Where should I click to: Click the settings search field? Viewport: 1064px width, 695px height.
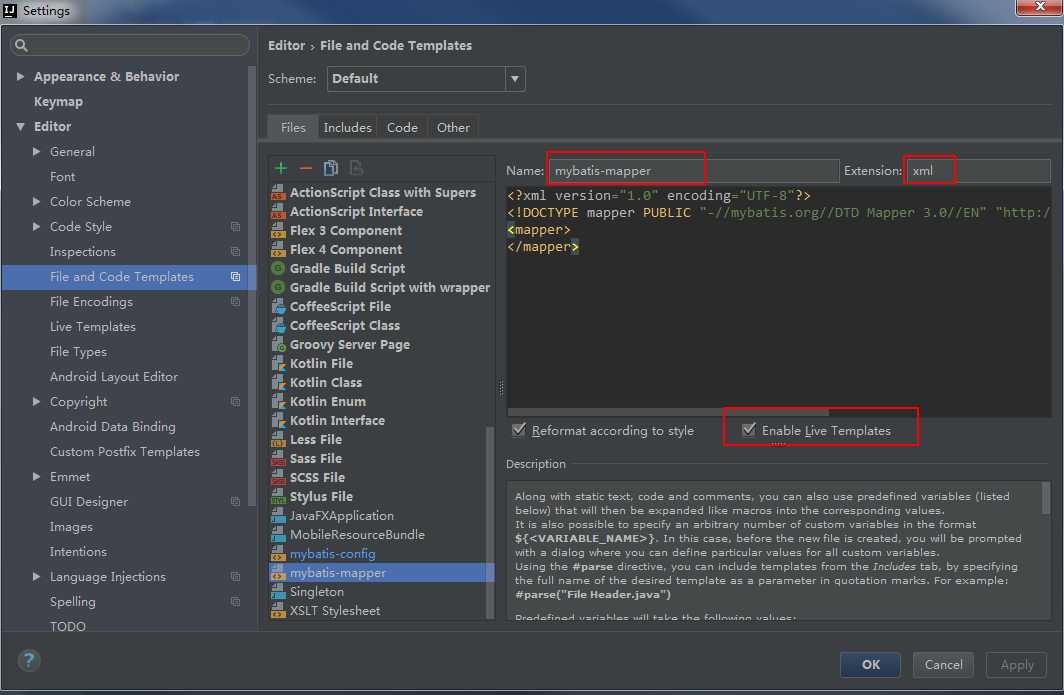tap(130, 45)
